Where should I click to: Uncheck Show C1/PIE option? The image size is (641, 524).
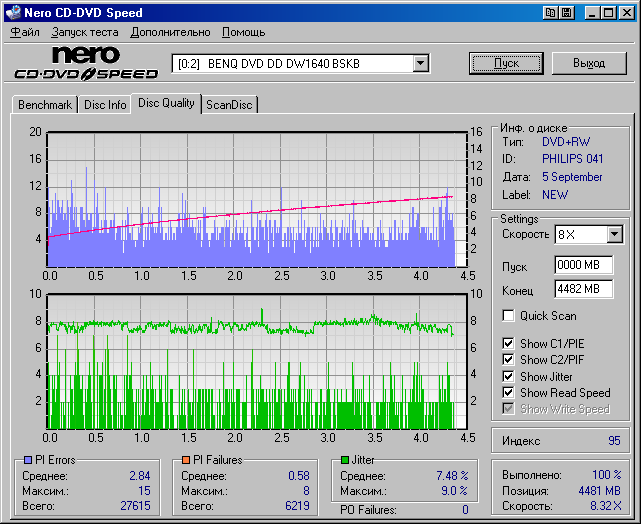click(x=509, y=344)
